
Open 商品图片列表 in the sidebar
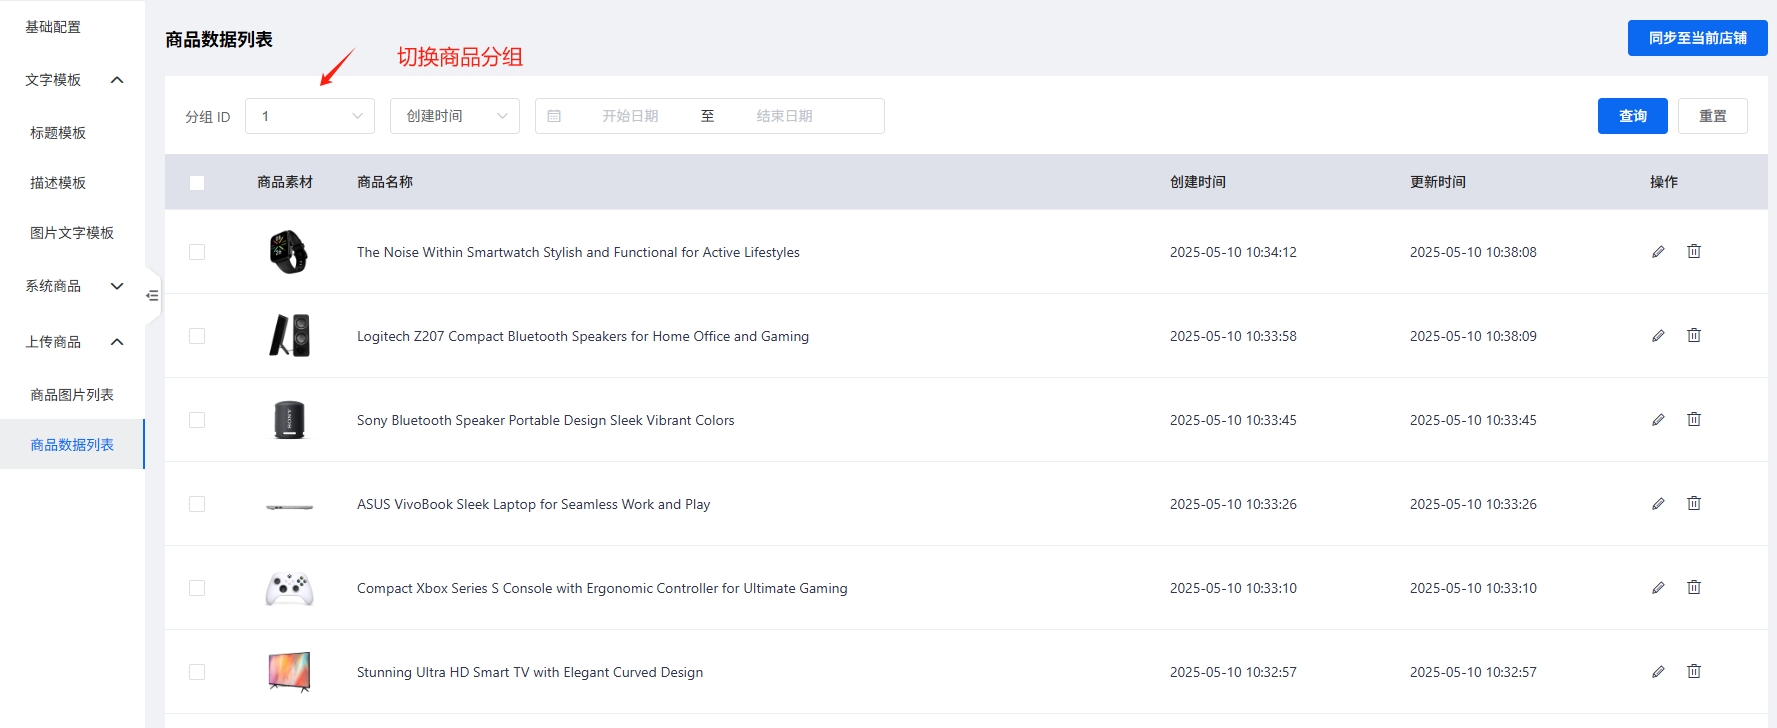pyautogui.click(x=72, y=395)
